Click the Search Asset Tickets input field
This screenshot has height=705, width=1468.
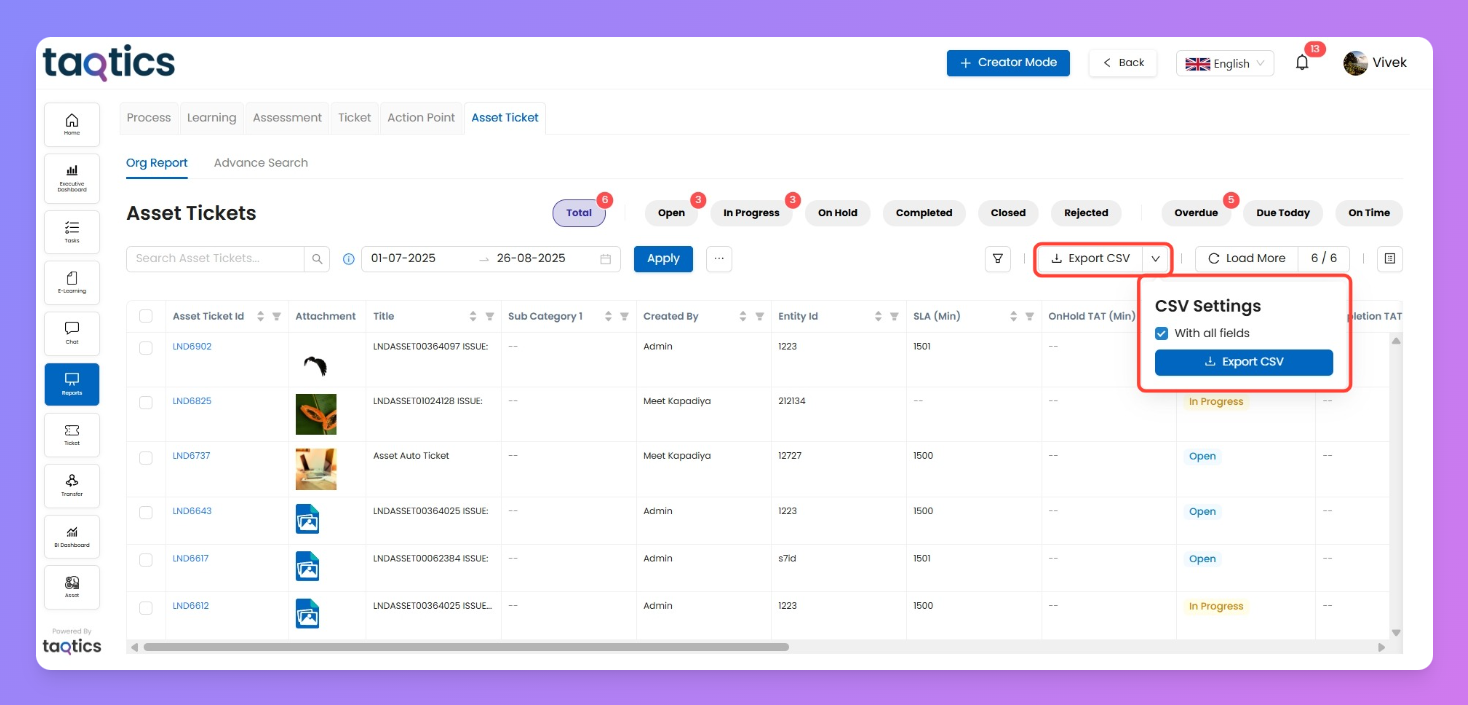(215, 259)
